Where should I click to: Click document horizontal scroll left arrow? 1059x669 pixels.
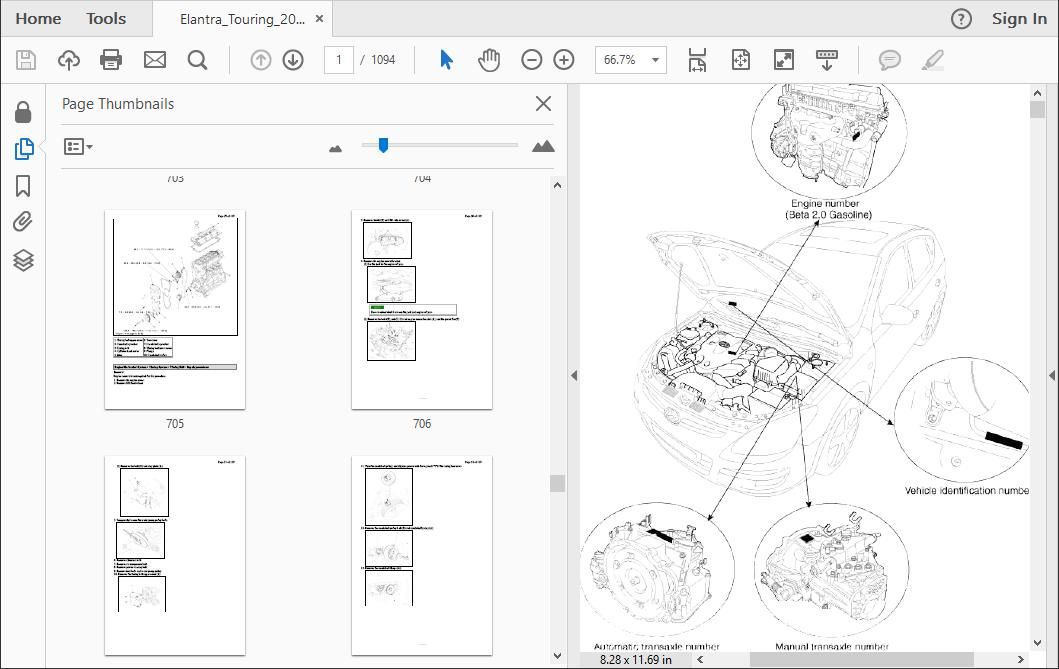point(700,660)
